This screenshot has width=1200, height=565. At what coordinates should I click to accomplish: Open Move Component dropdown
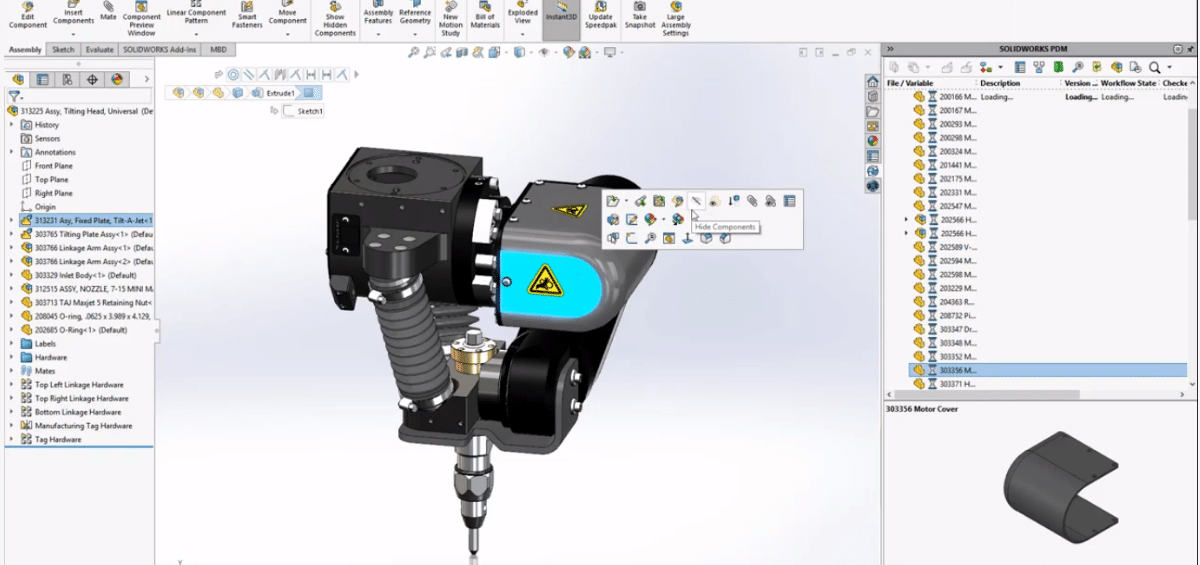click(x=287, y=34)
